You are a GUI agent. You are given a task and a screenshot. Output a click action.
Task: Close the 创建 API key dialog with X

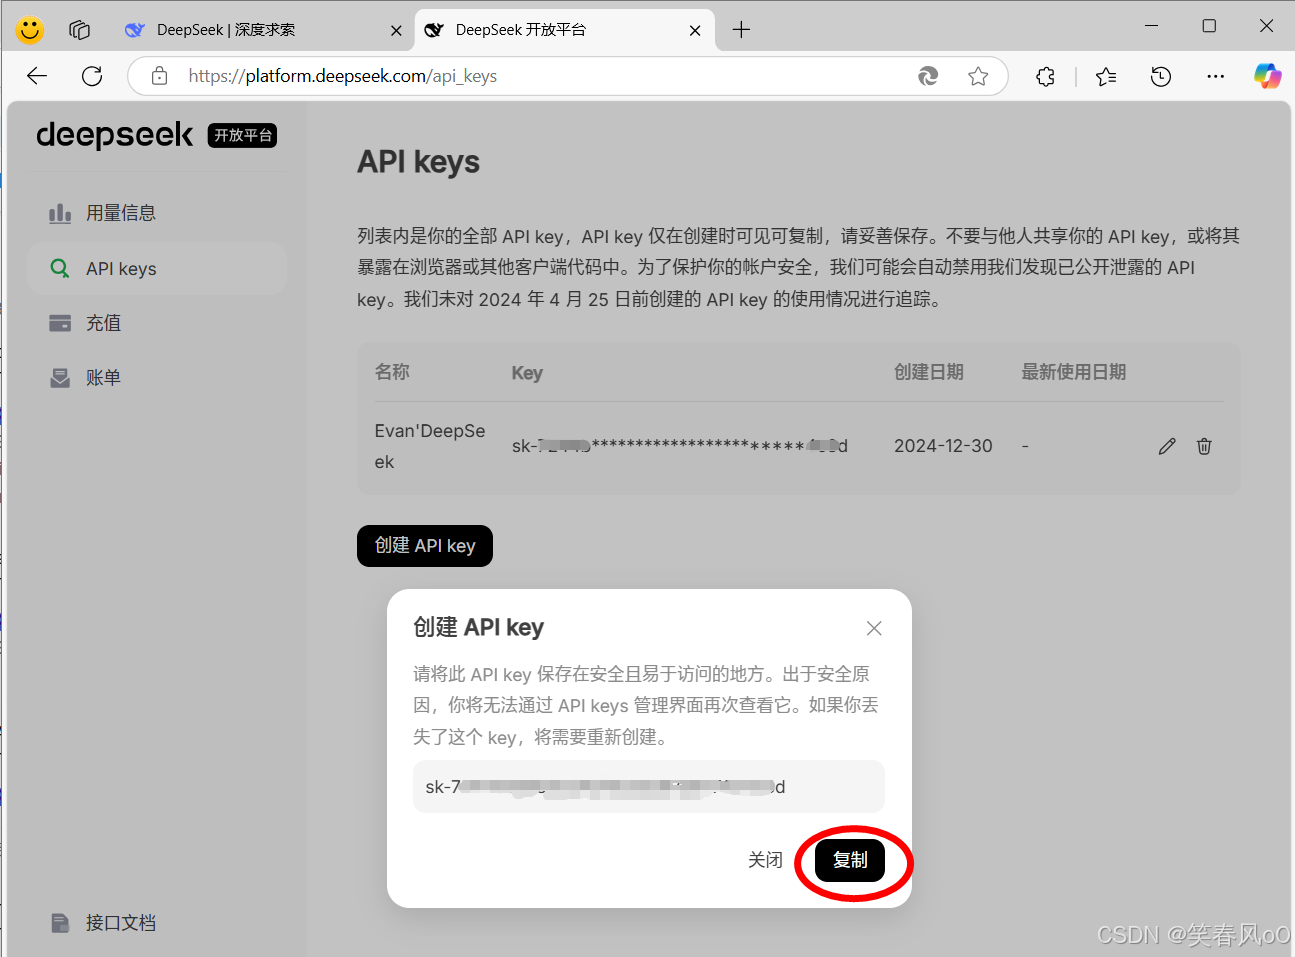(874, 628)
